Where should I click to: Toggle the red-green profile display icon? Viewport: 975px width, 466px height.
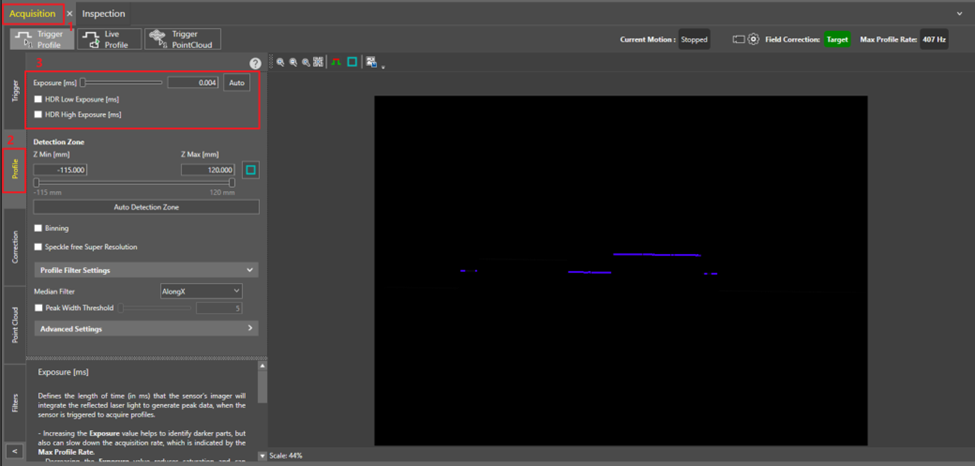click(x=336, y=62)
